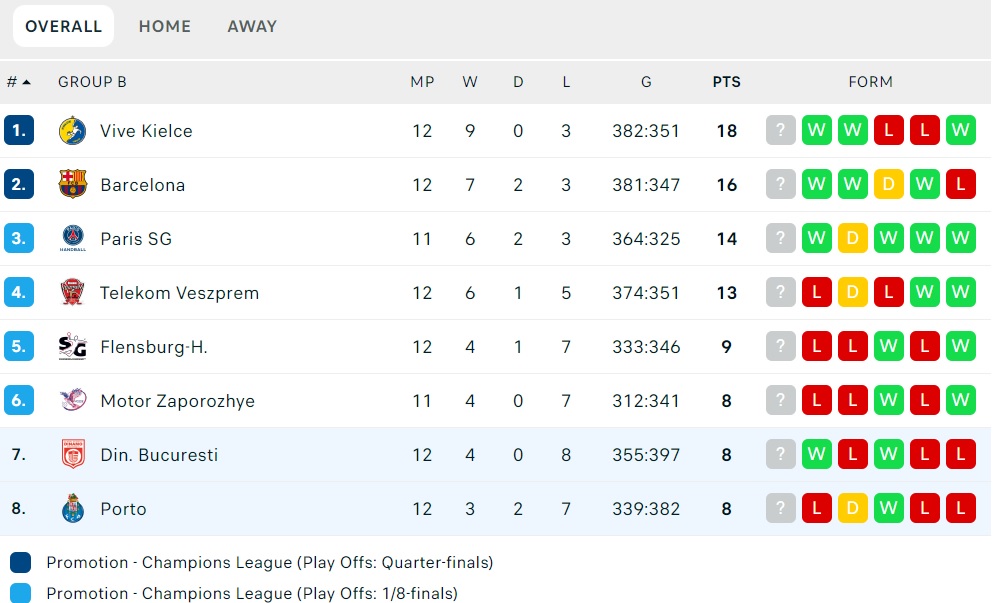Click the Motor Zaporozhye team logo
The height and width of the screenshot is (603, 996).
click(x=72, y=401)
